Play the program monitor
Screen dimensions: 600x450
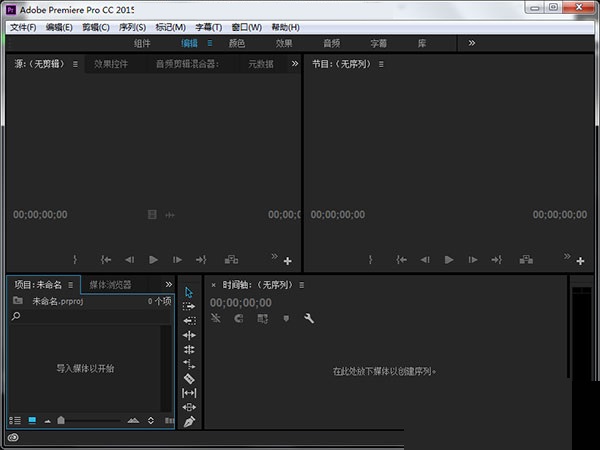click(x=449, y=260)
